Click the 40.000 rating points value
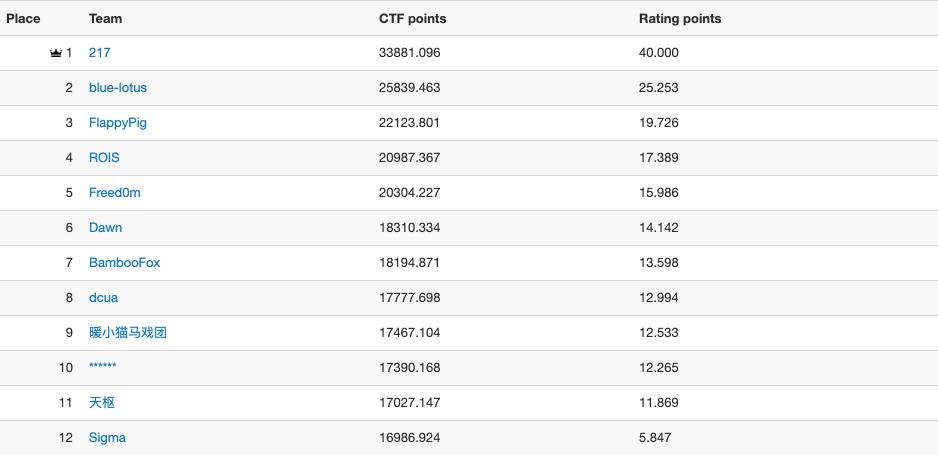 pyautogui.click(x=658, y=53)
